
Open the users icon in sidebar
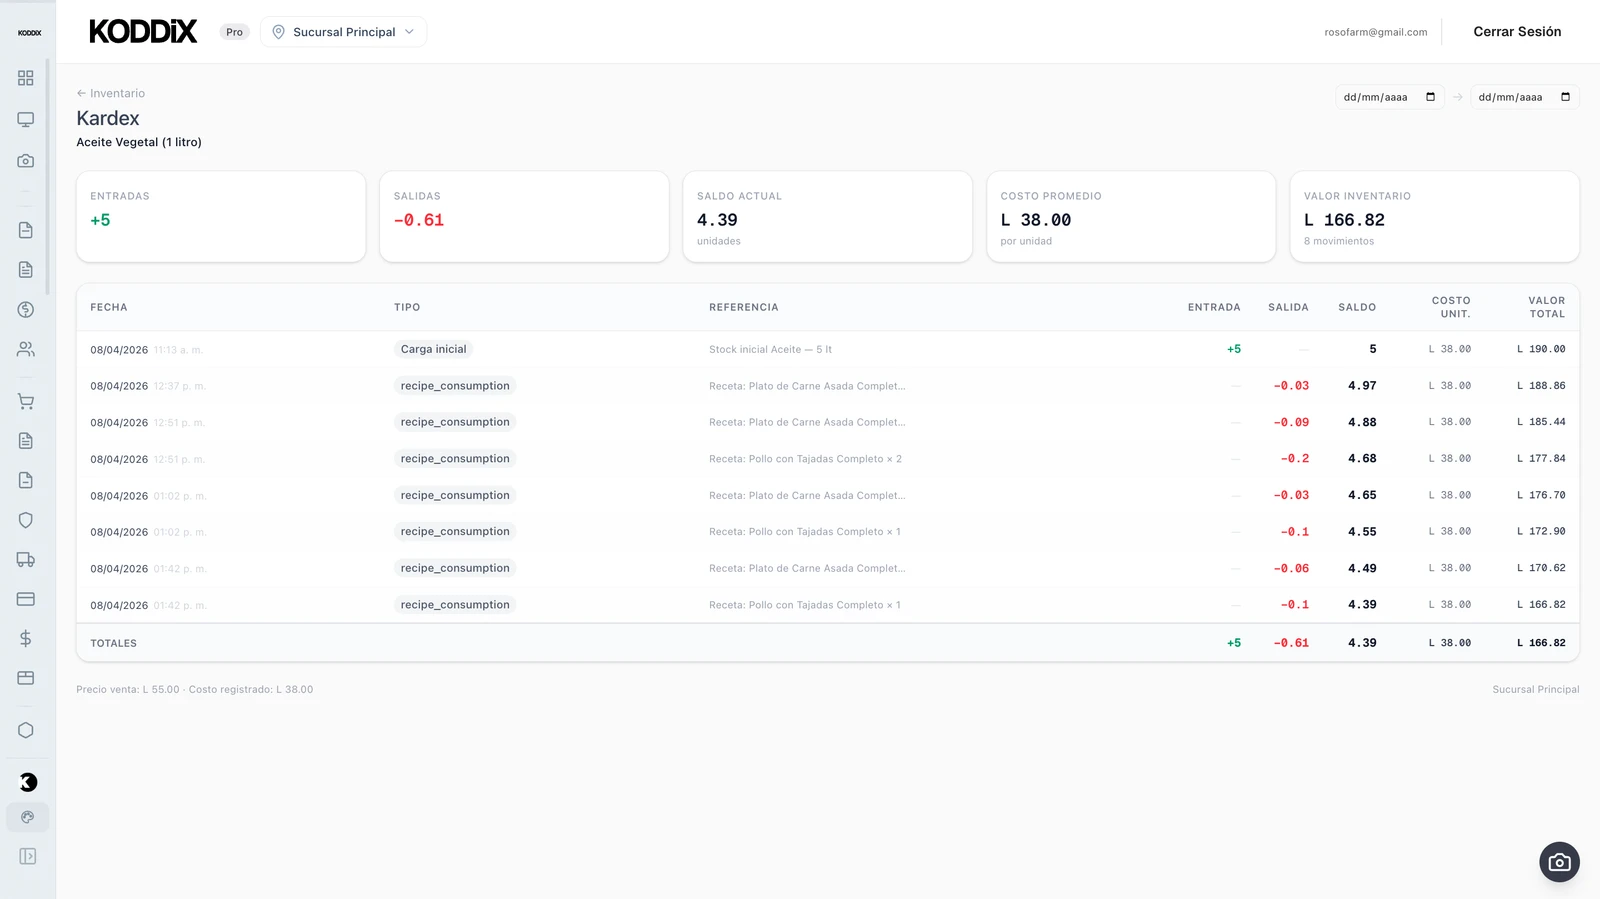click(26, 349)
